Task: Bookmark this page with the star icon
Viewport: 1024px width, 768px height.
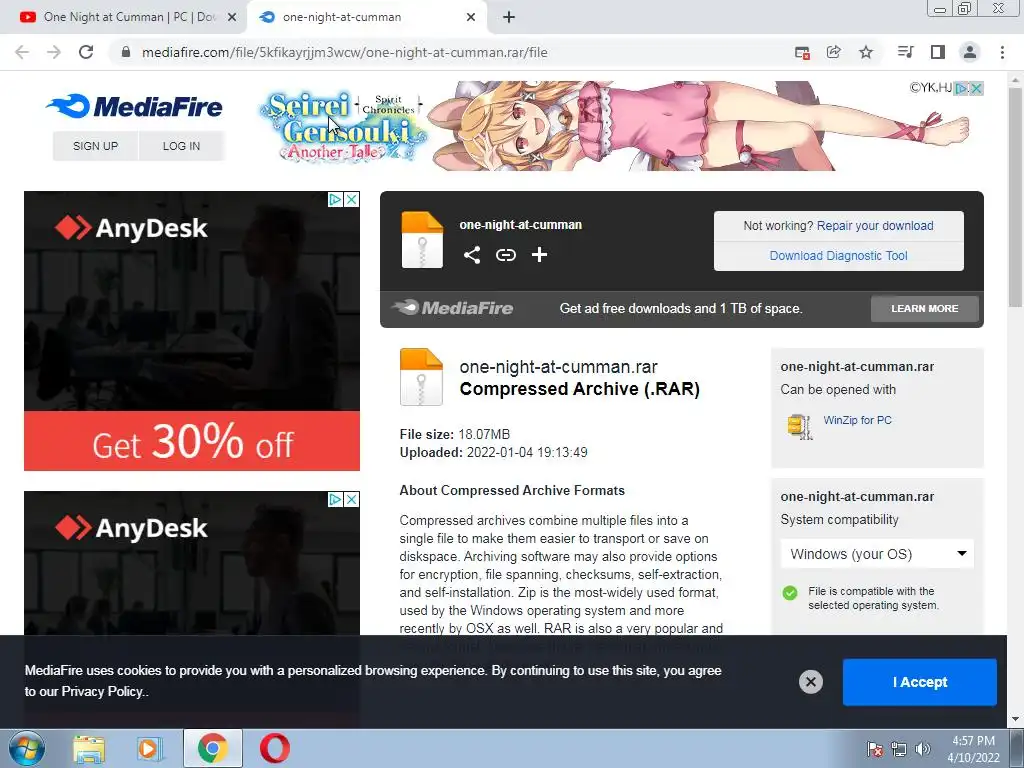Action: click(x=866, y=52)
